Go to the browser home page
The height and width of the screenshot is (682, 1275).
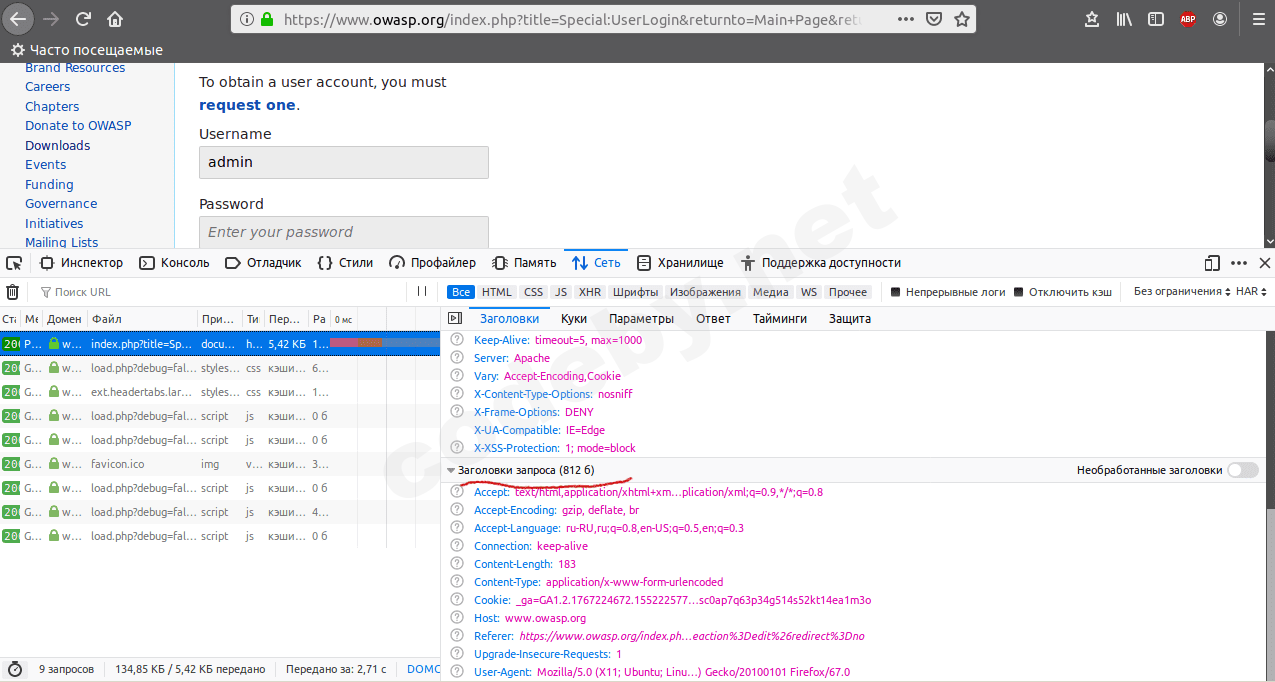click(115, 19)
